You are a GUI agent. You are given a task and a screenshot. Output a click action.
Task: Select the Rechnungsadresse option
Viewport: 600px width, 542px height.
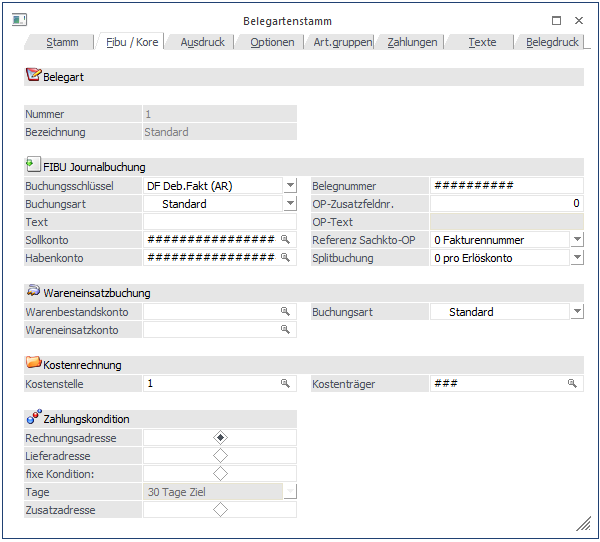220,438
